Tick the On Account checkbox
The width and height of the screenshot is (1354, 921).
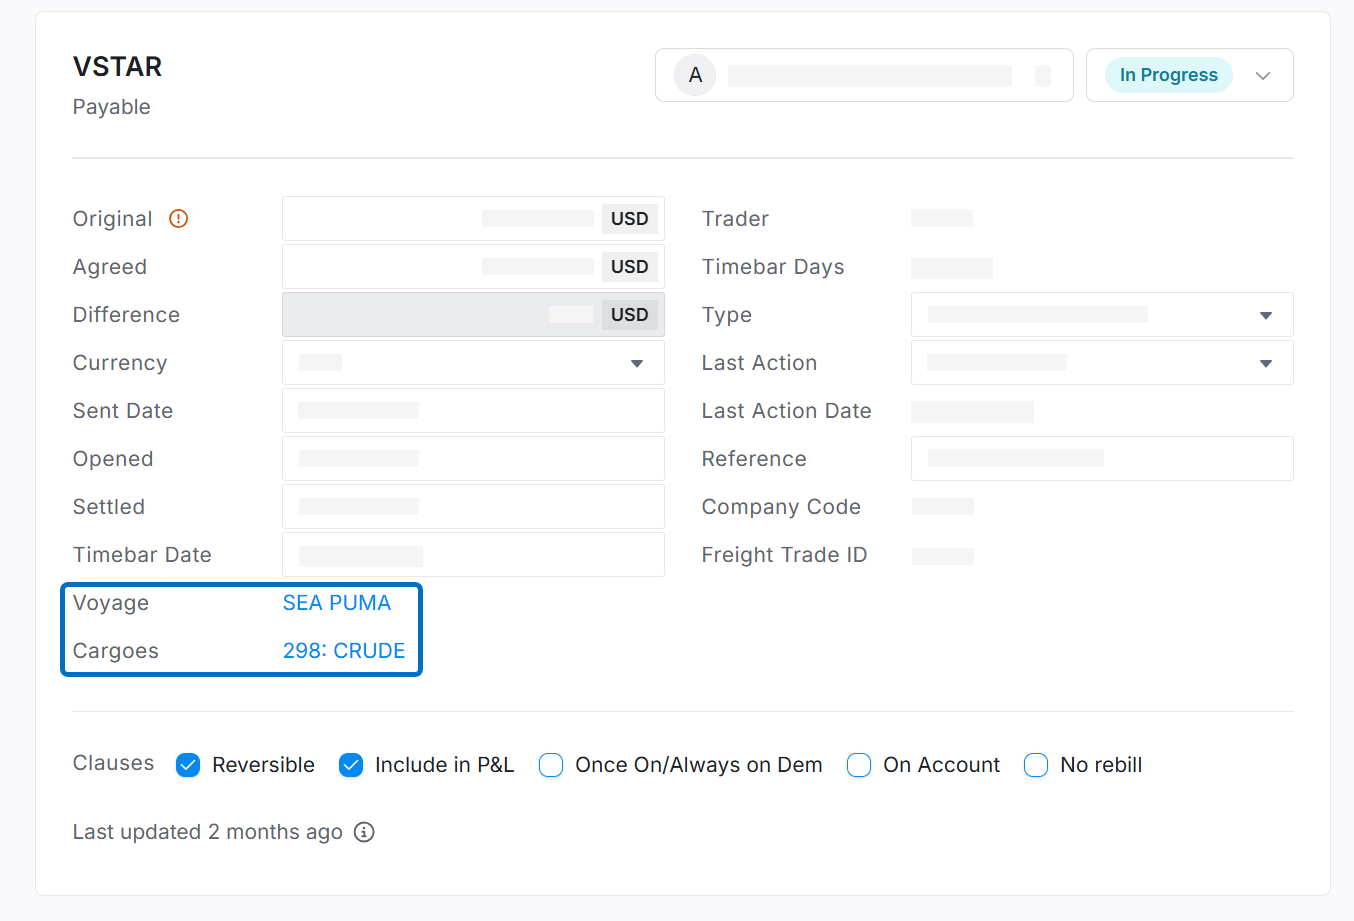click(859, 765)
